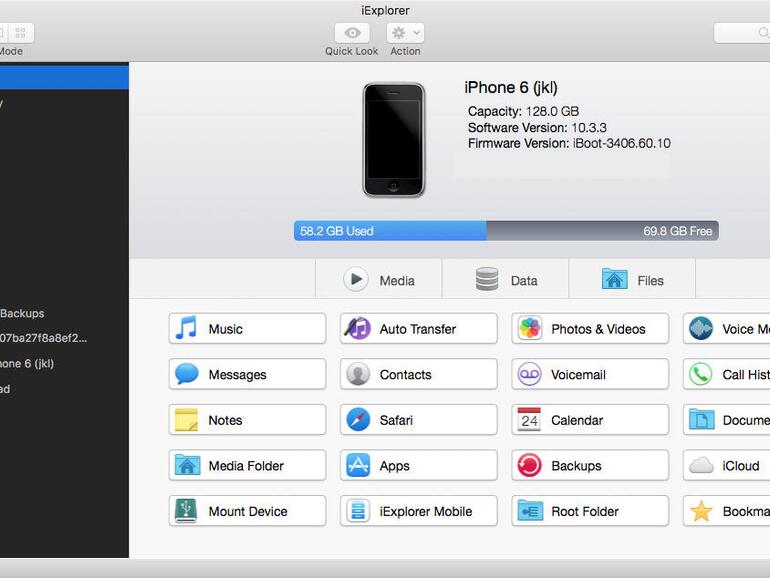Open the Action gear dropdown
Viewport: 770px width, 578px height.
pos(405,33)
